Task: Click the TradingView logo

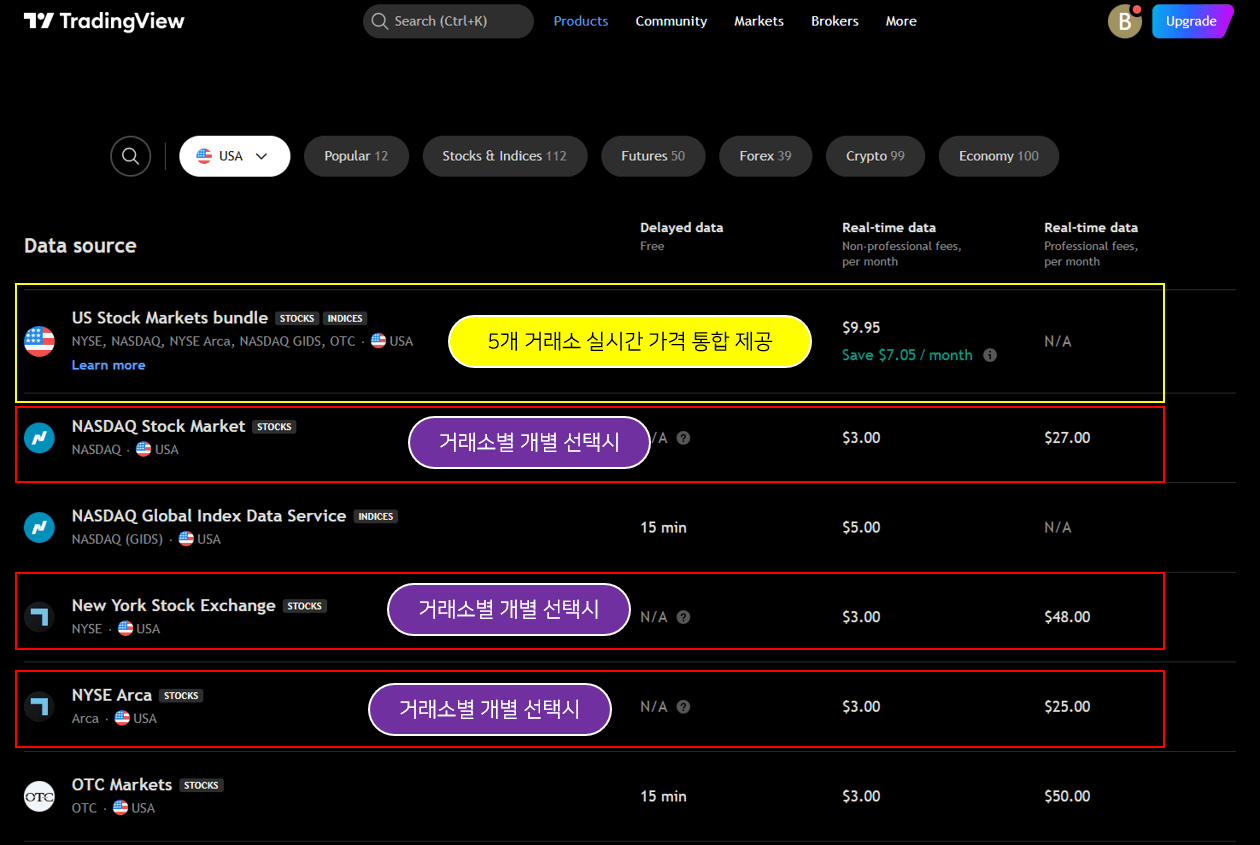Action: pos(104,21)
